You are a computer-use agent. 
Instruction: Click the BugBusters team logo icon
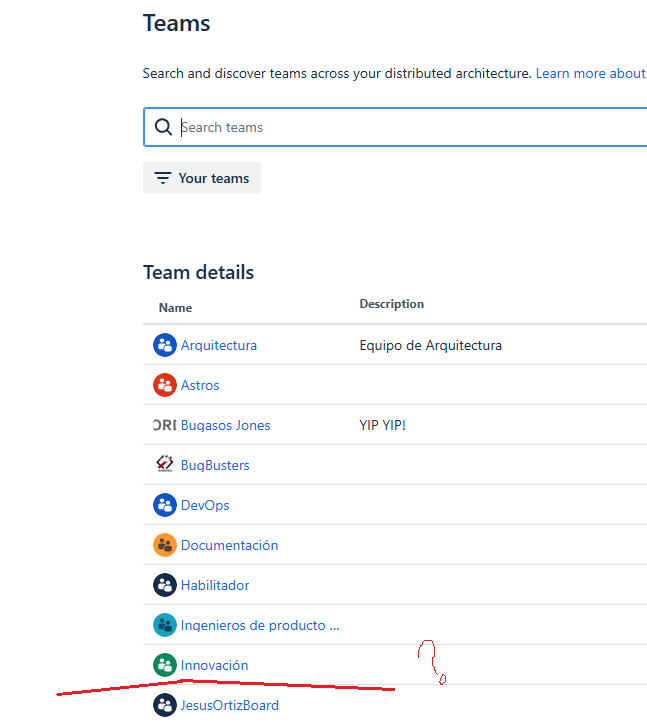pyautogui.click(x=164, y=464)
